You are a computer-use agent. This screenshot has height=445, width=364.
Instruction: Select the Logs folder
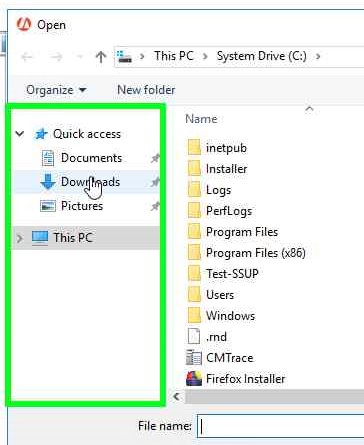point(218,190)
